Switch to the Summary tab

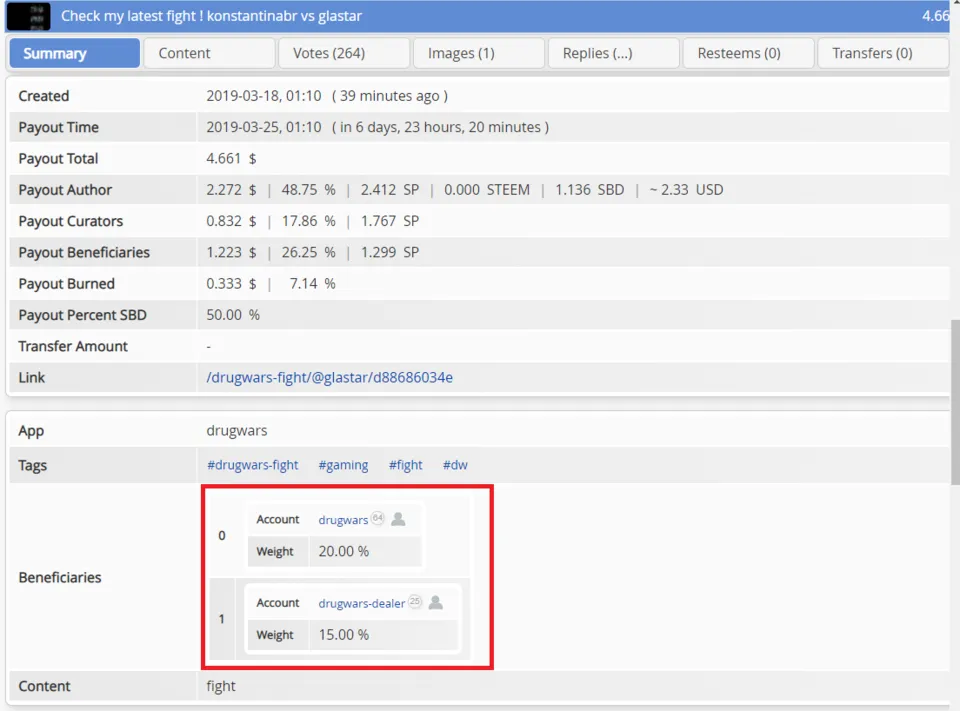tap(75, 53)
